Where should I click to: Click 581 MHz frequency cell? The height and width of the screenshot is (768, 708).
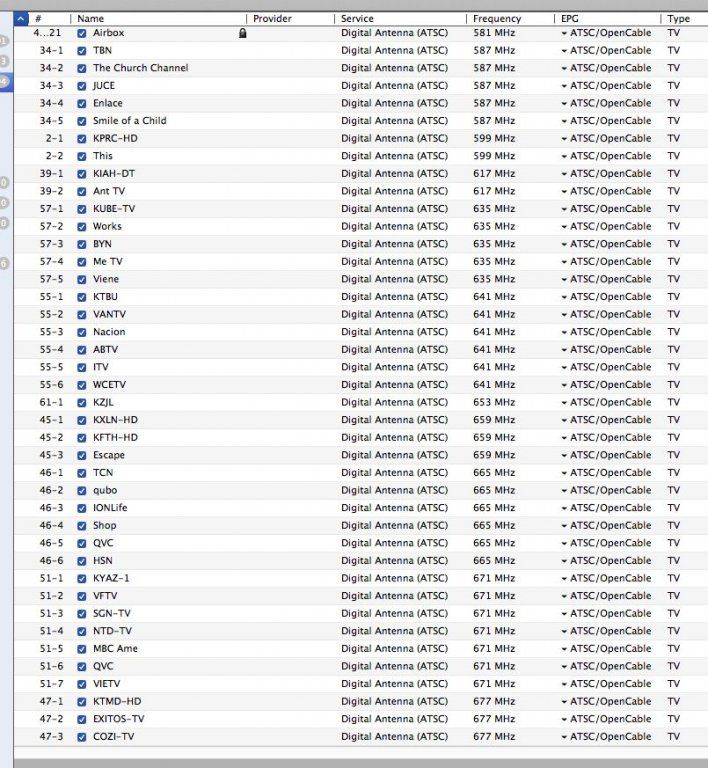point(494,33)
